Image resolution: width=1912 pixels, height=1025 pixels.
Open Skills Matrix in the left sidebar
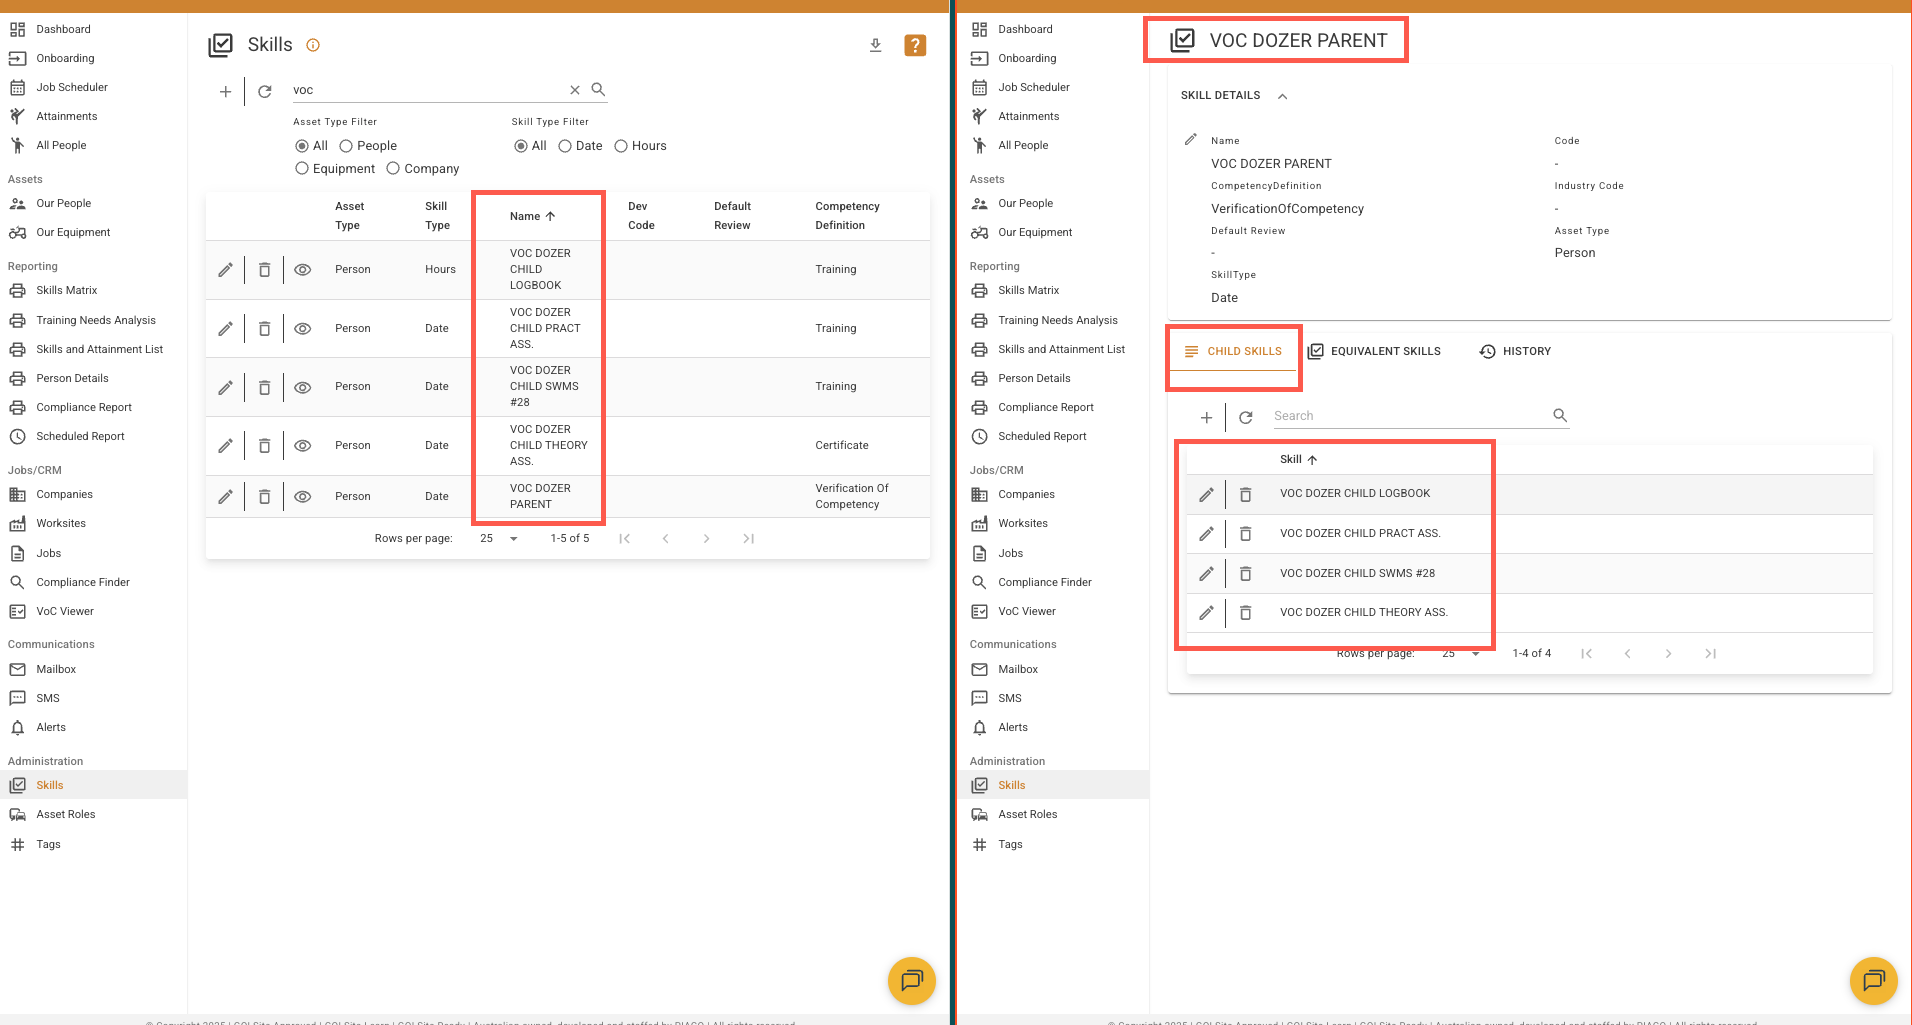(x=66, y=290)
